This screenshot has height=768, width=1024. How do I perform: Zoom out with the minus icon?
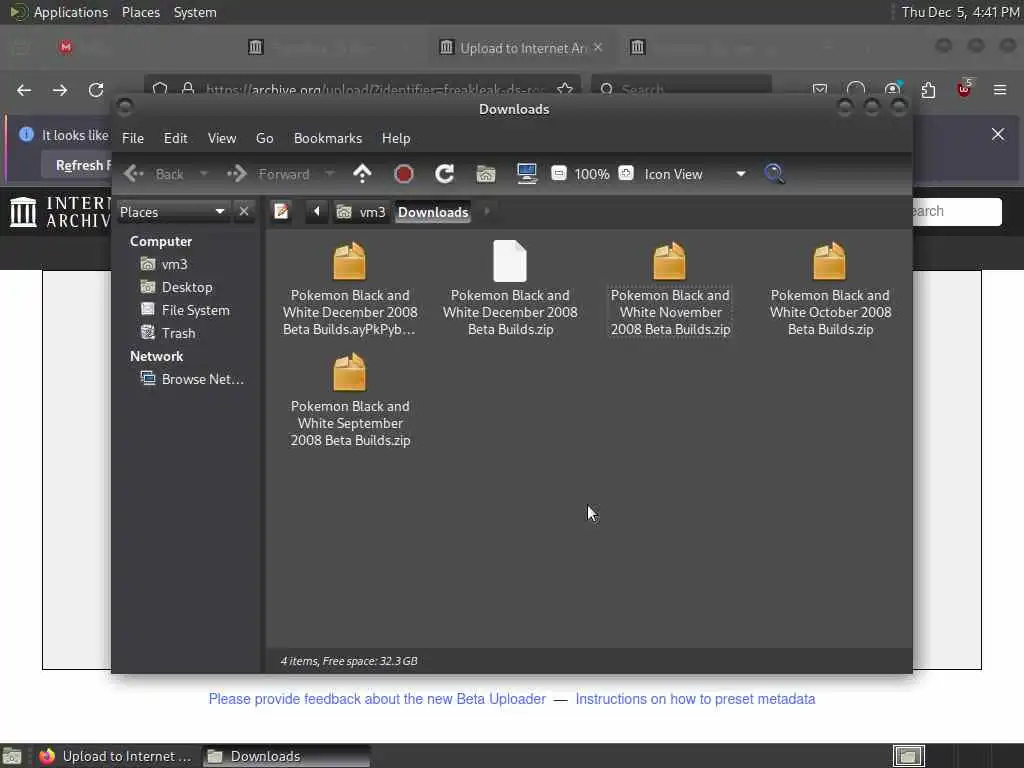[x=558, y=174]
